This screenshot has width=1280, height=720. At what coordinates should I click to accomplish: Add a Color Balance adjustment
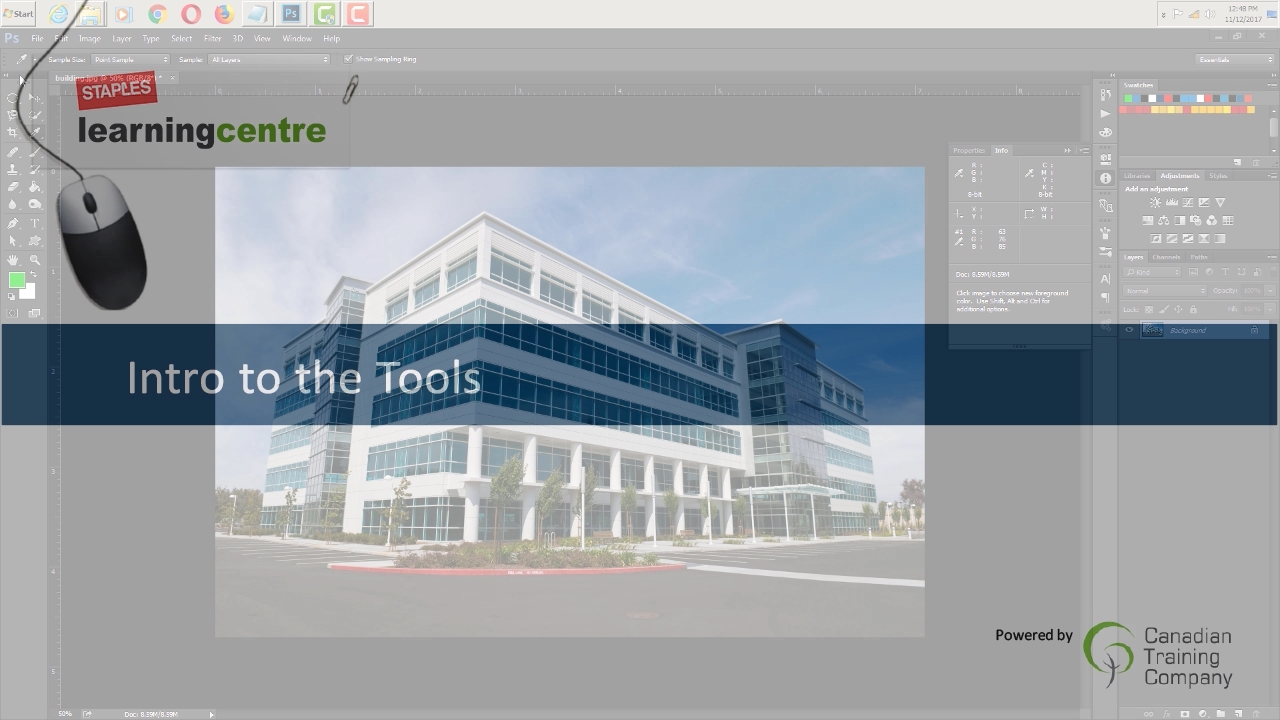click(x=1163, y=220)
